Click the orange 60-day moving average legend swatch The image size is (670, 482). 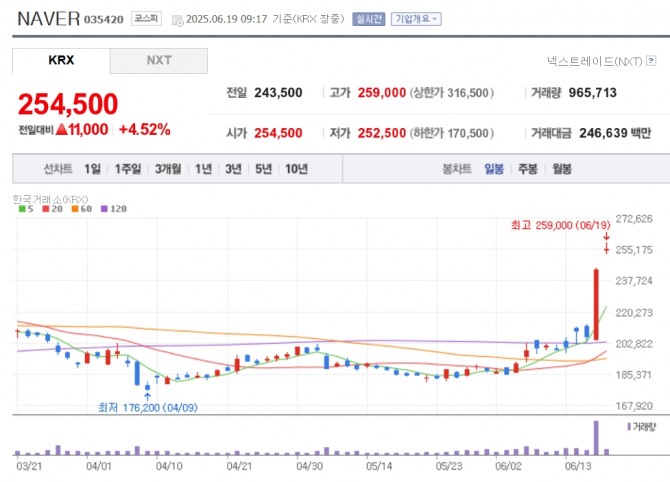(x=75, y=209)
